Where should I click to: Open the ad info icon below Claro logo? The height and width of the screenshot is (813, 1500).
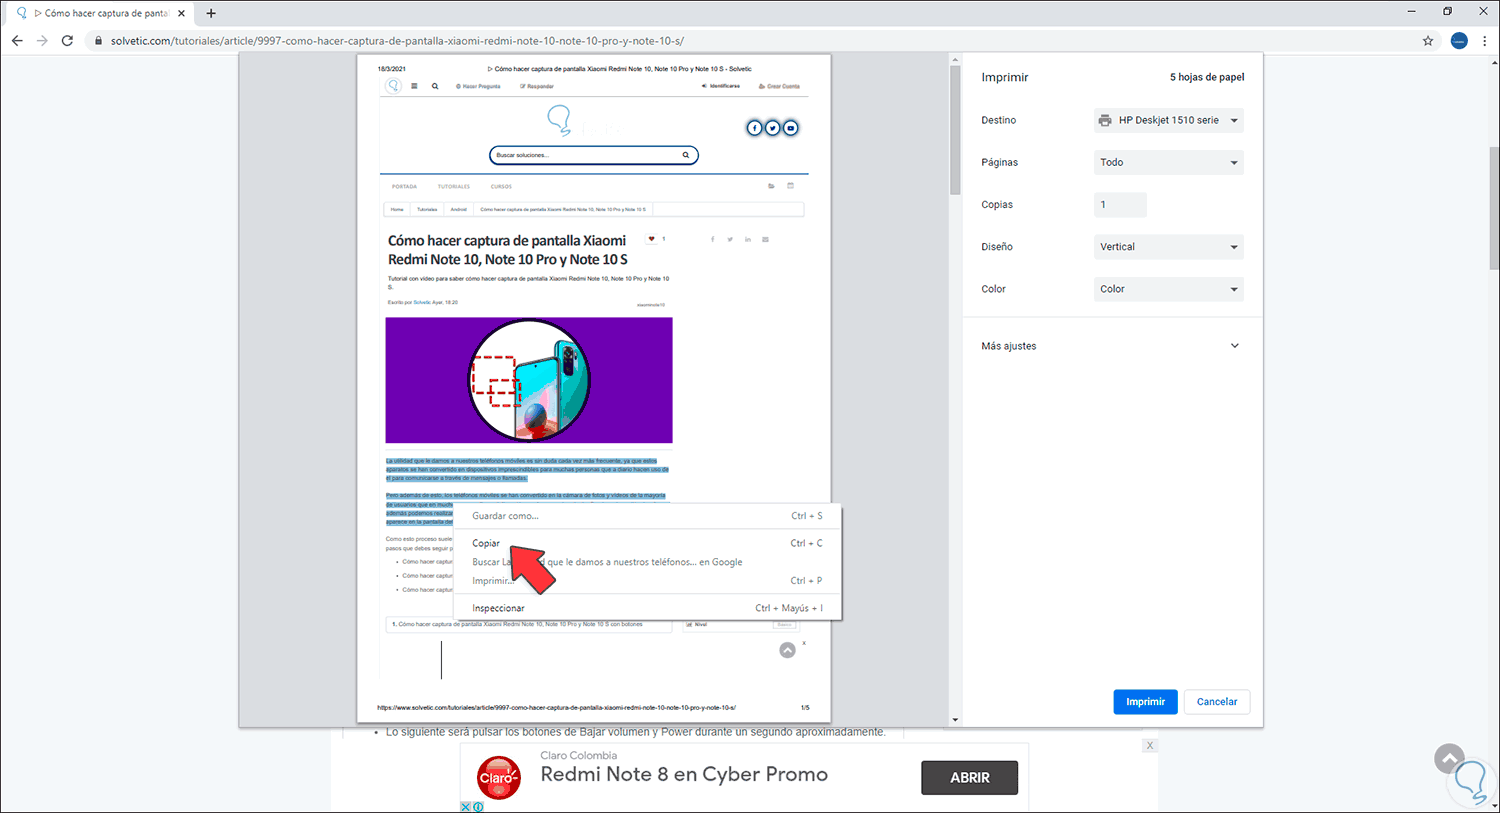pos(478,807)
